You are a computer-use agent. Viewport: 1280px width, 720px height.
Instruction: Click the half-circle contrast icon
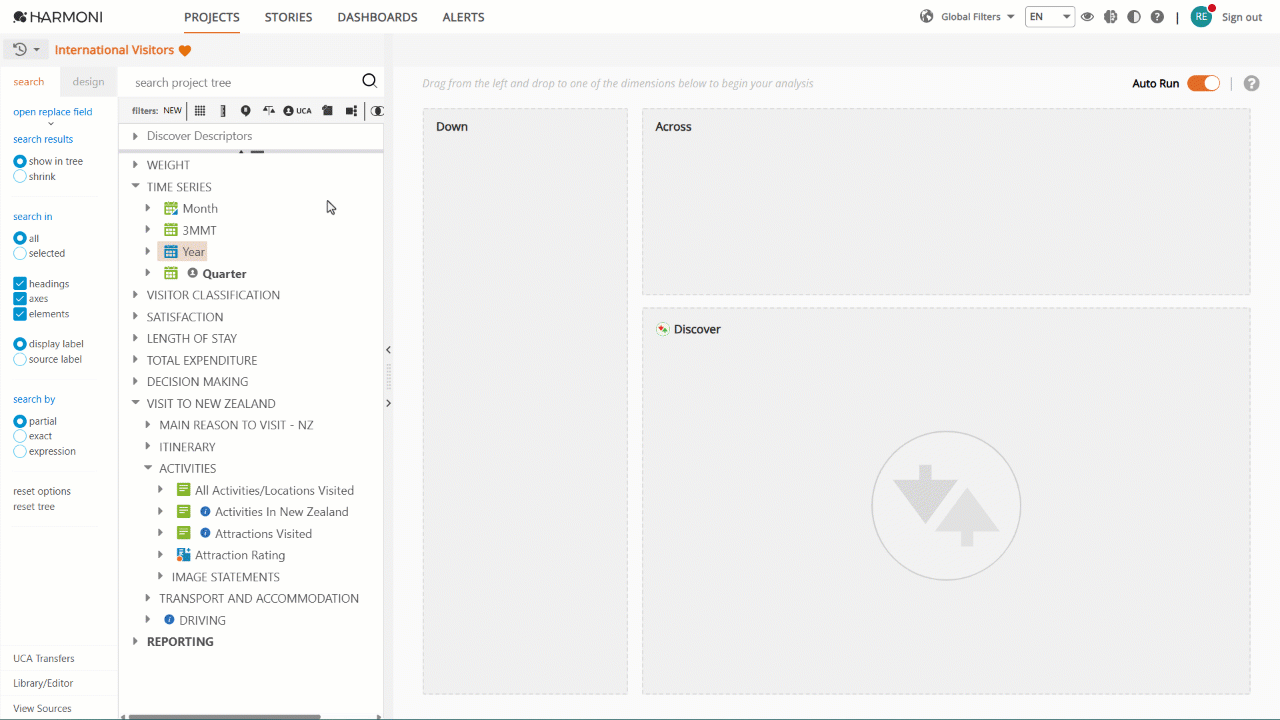1134,17
